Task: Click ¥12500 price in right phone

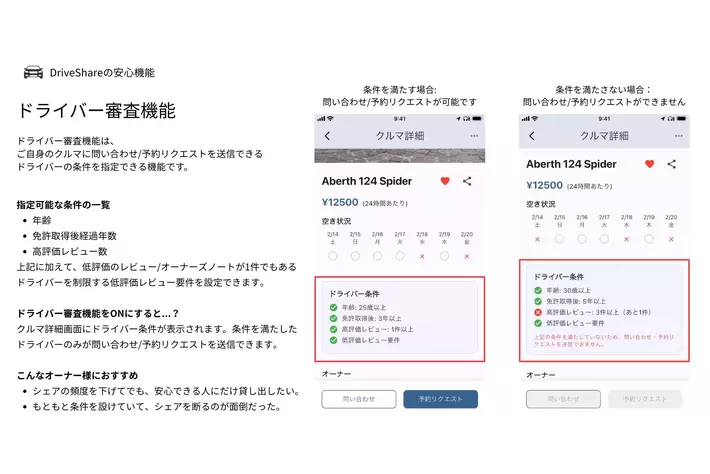Action: tap(545, 186)
